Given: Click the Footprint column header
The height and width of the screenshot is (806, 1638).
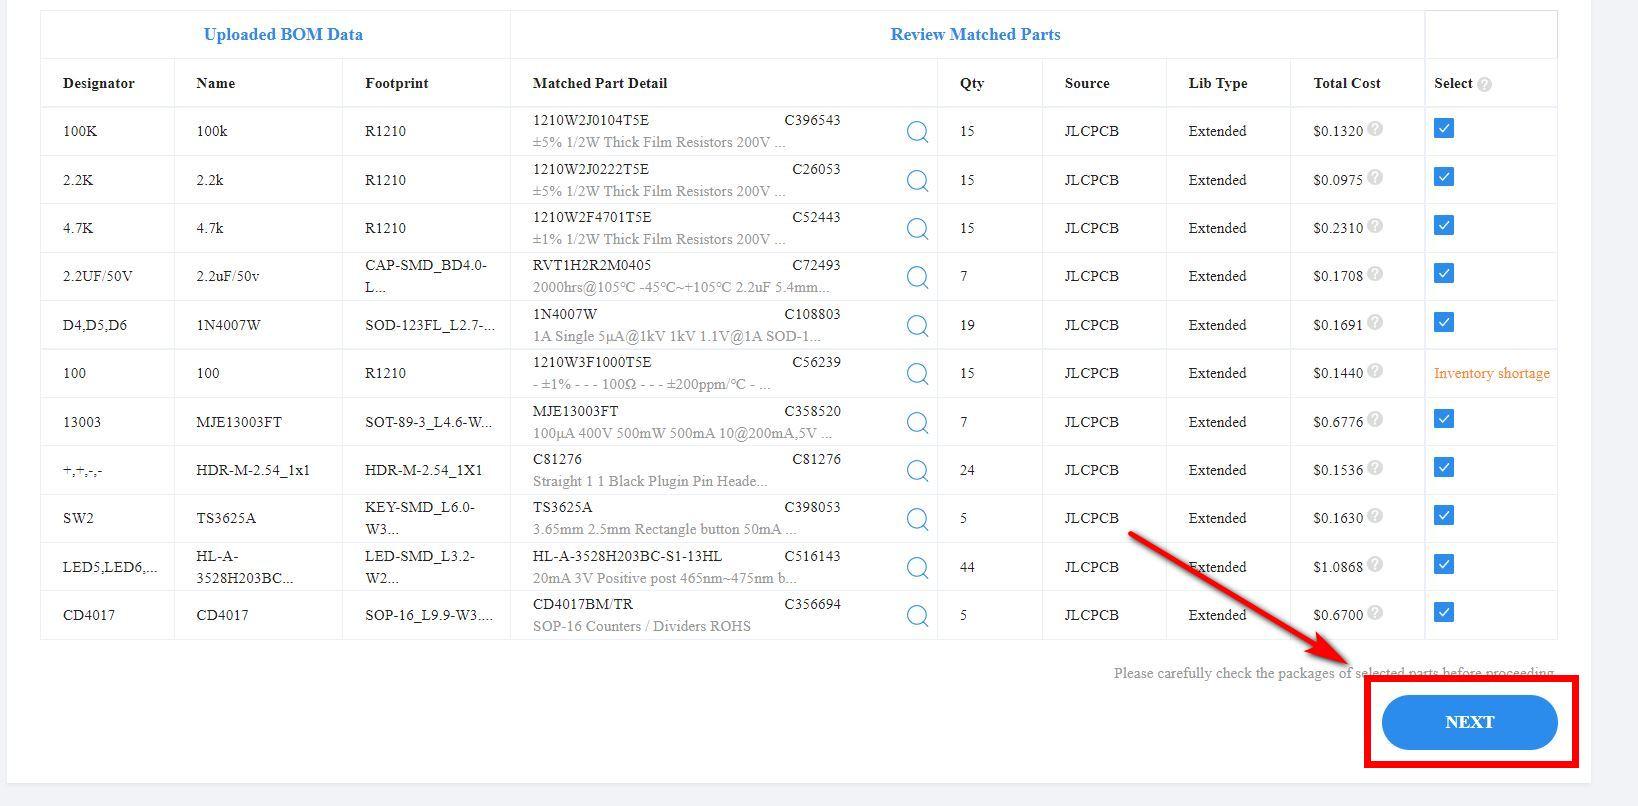Looking at the screenshot, I should [396, 83].
